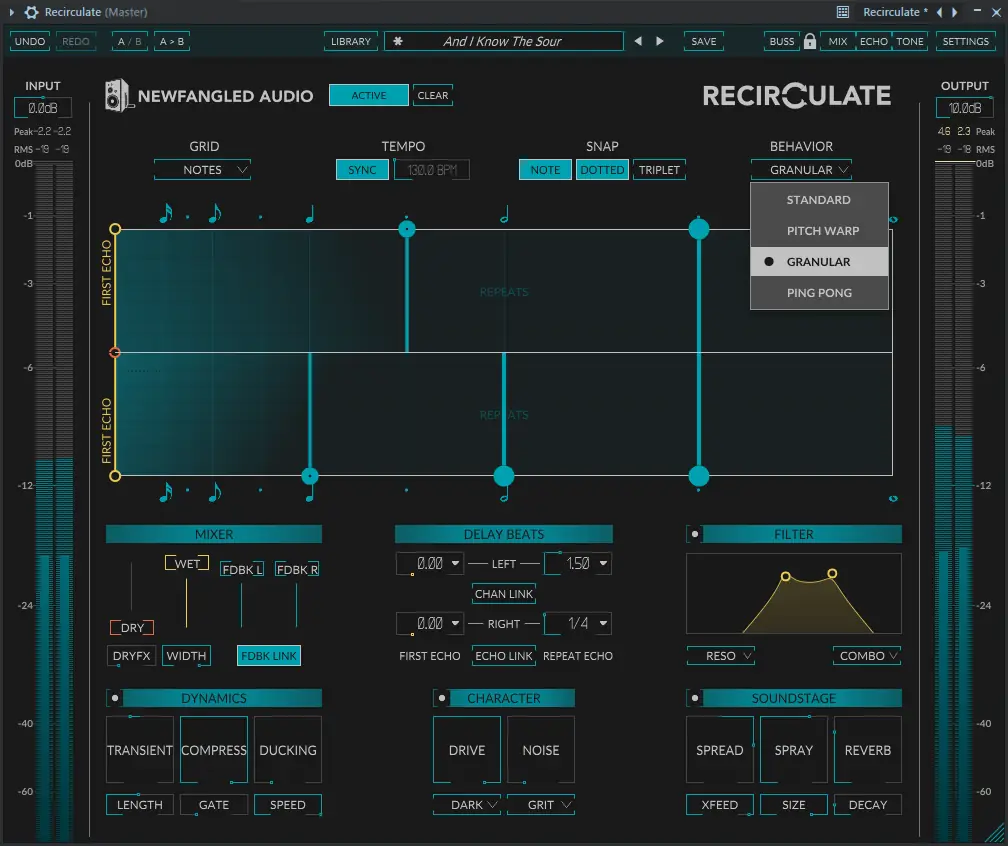The height and width of the screenshot is (846, 1008).
Task: Click the A > B copy button
Action: tap(172, 41)
